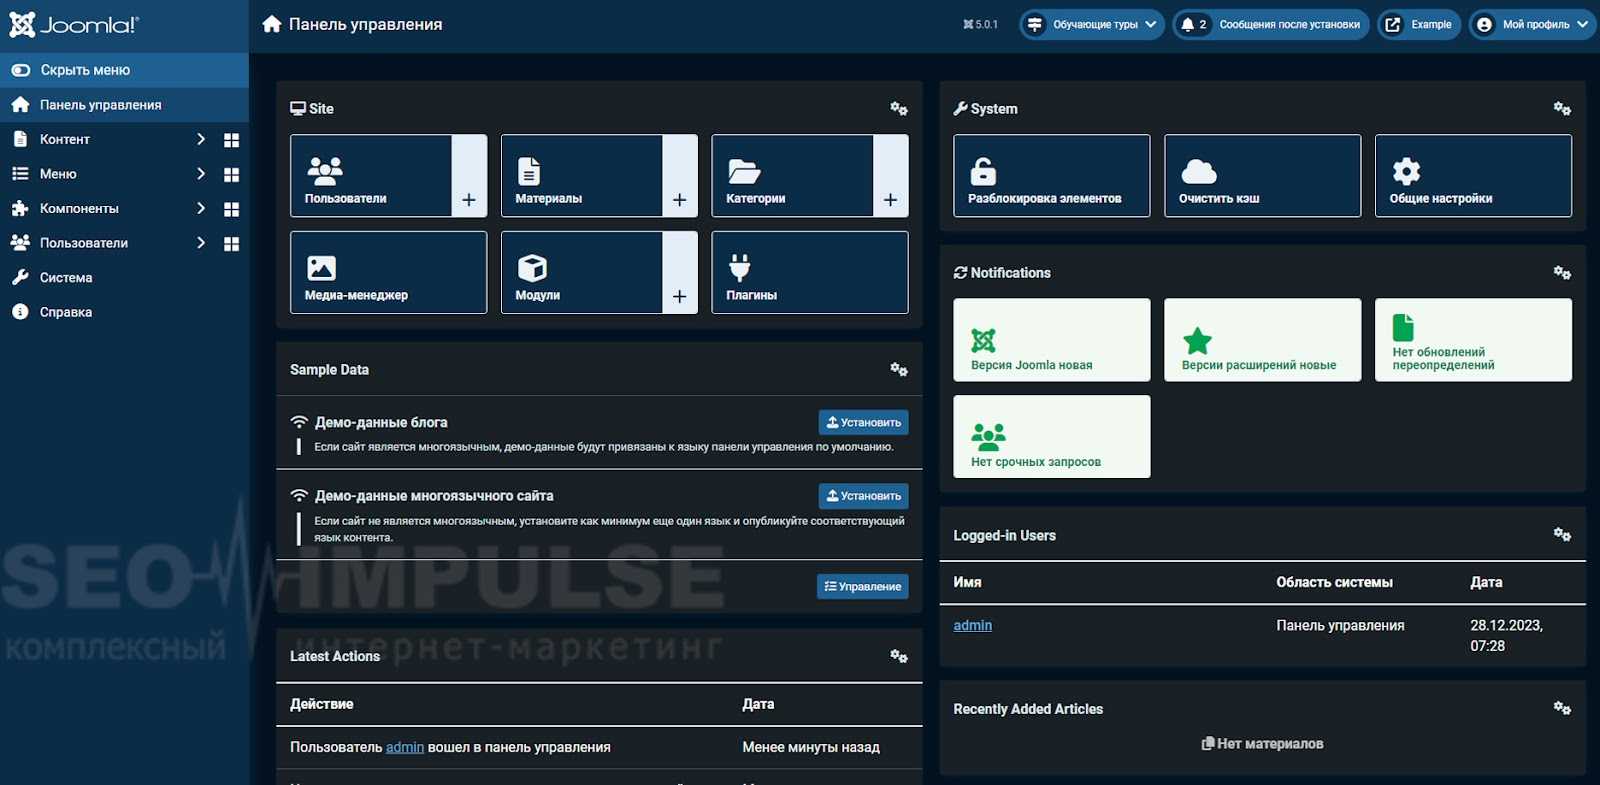Expand the Обучающие туры dropdown
The height and width of the screenshot is (785, 1600).
coord(1092,24)
